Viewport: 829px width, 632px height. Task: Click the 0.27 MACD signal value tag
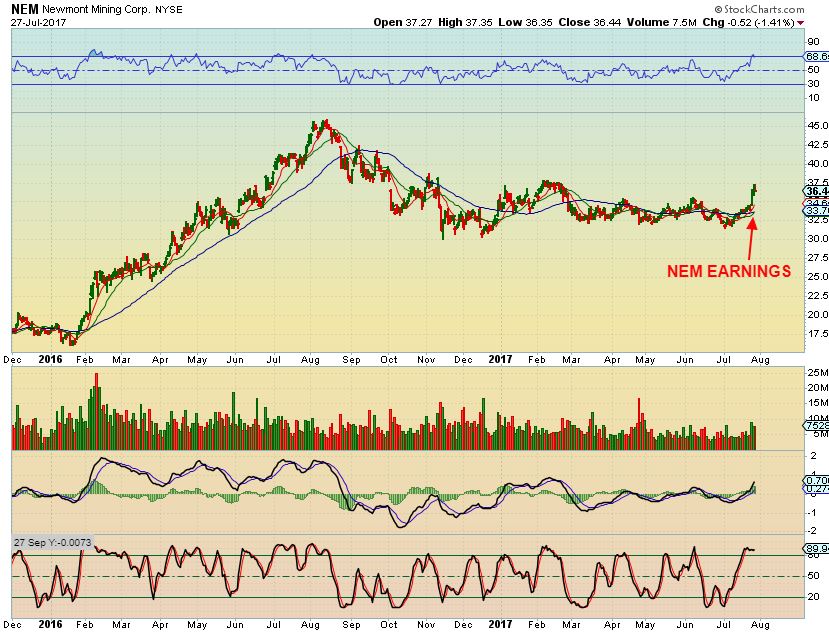(x=816, y=490)
